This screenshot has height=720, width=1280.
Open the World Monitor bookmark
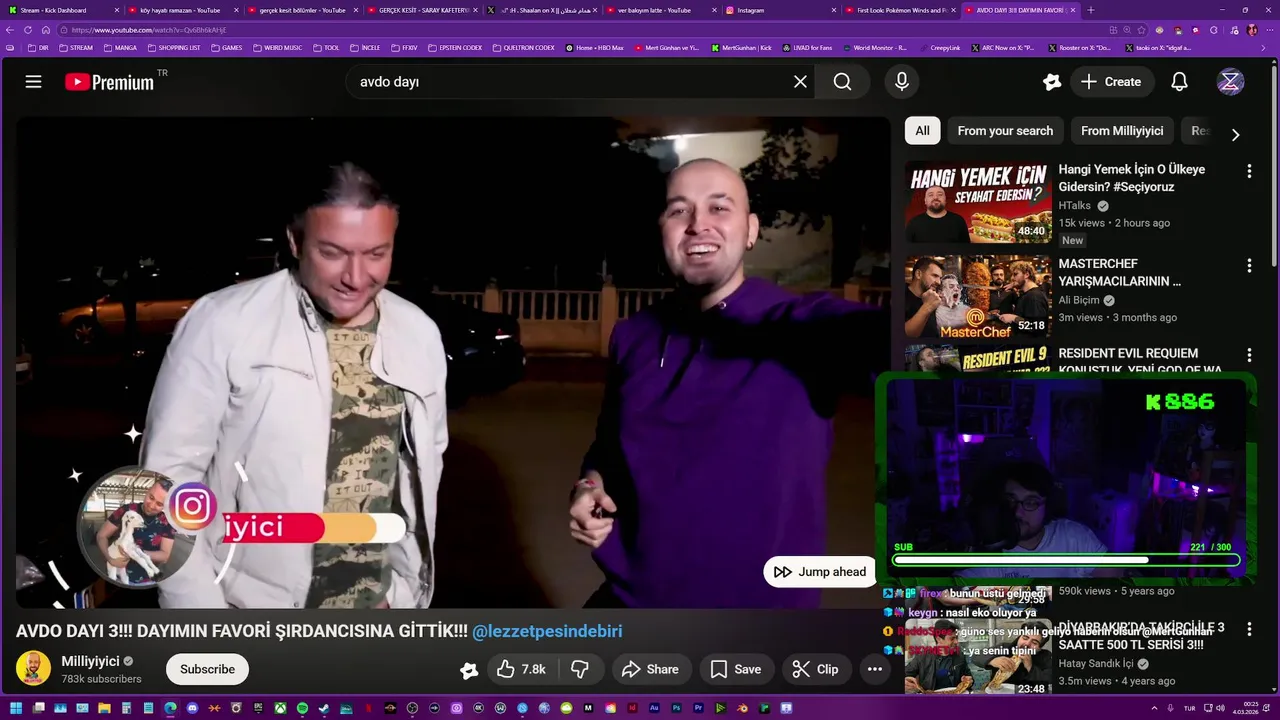[x=873, y=47]
